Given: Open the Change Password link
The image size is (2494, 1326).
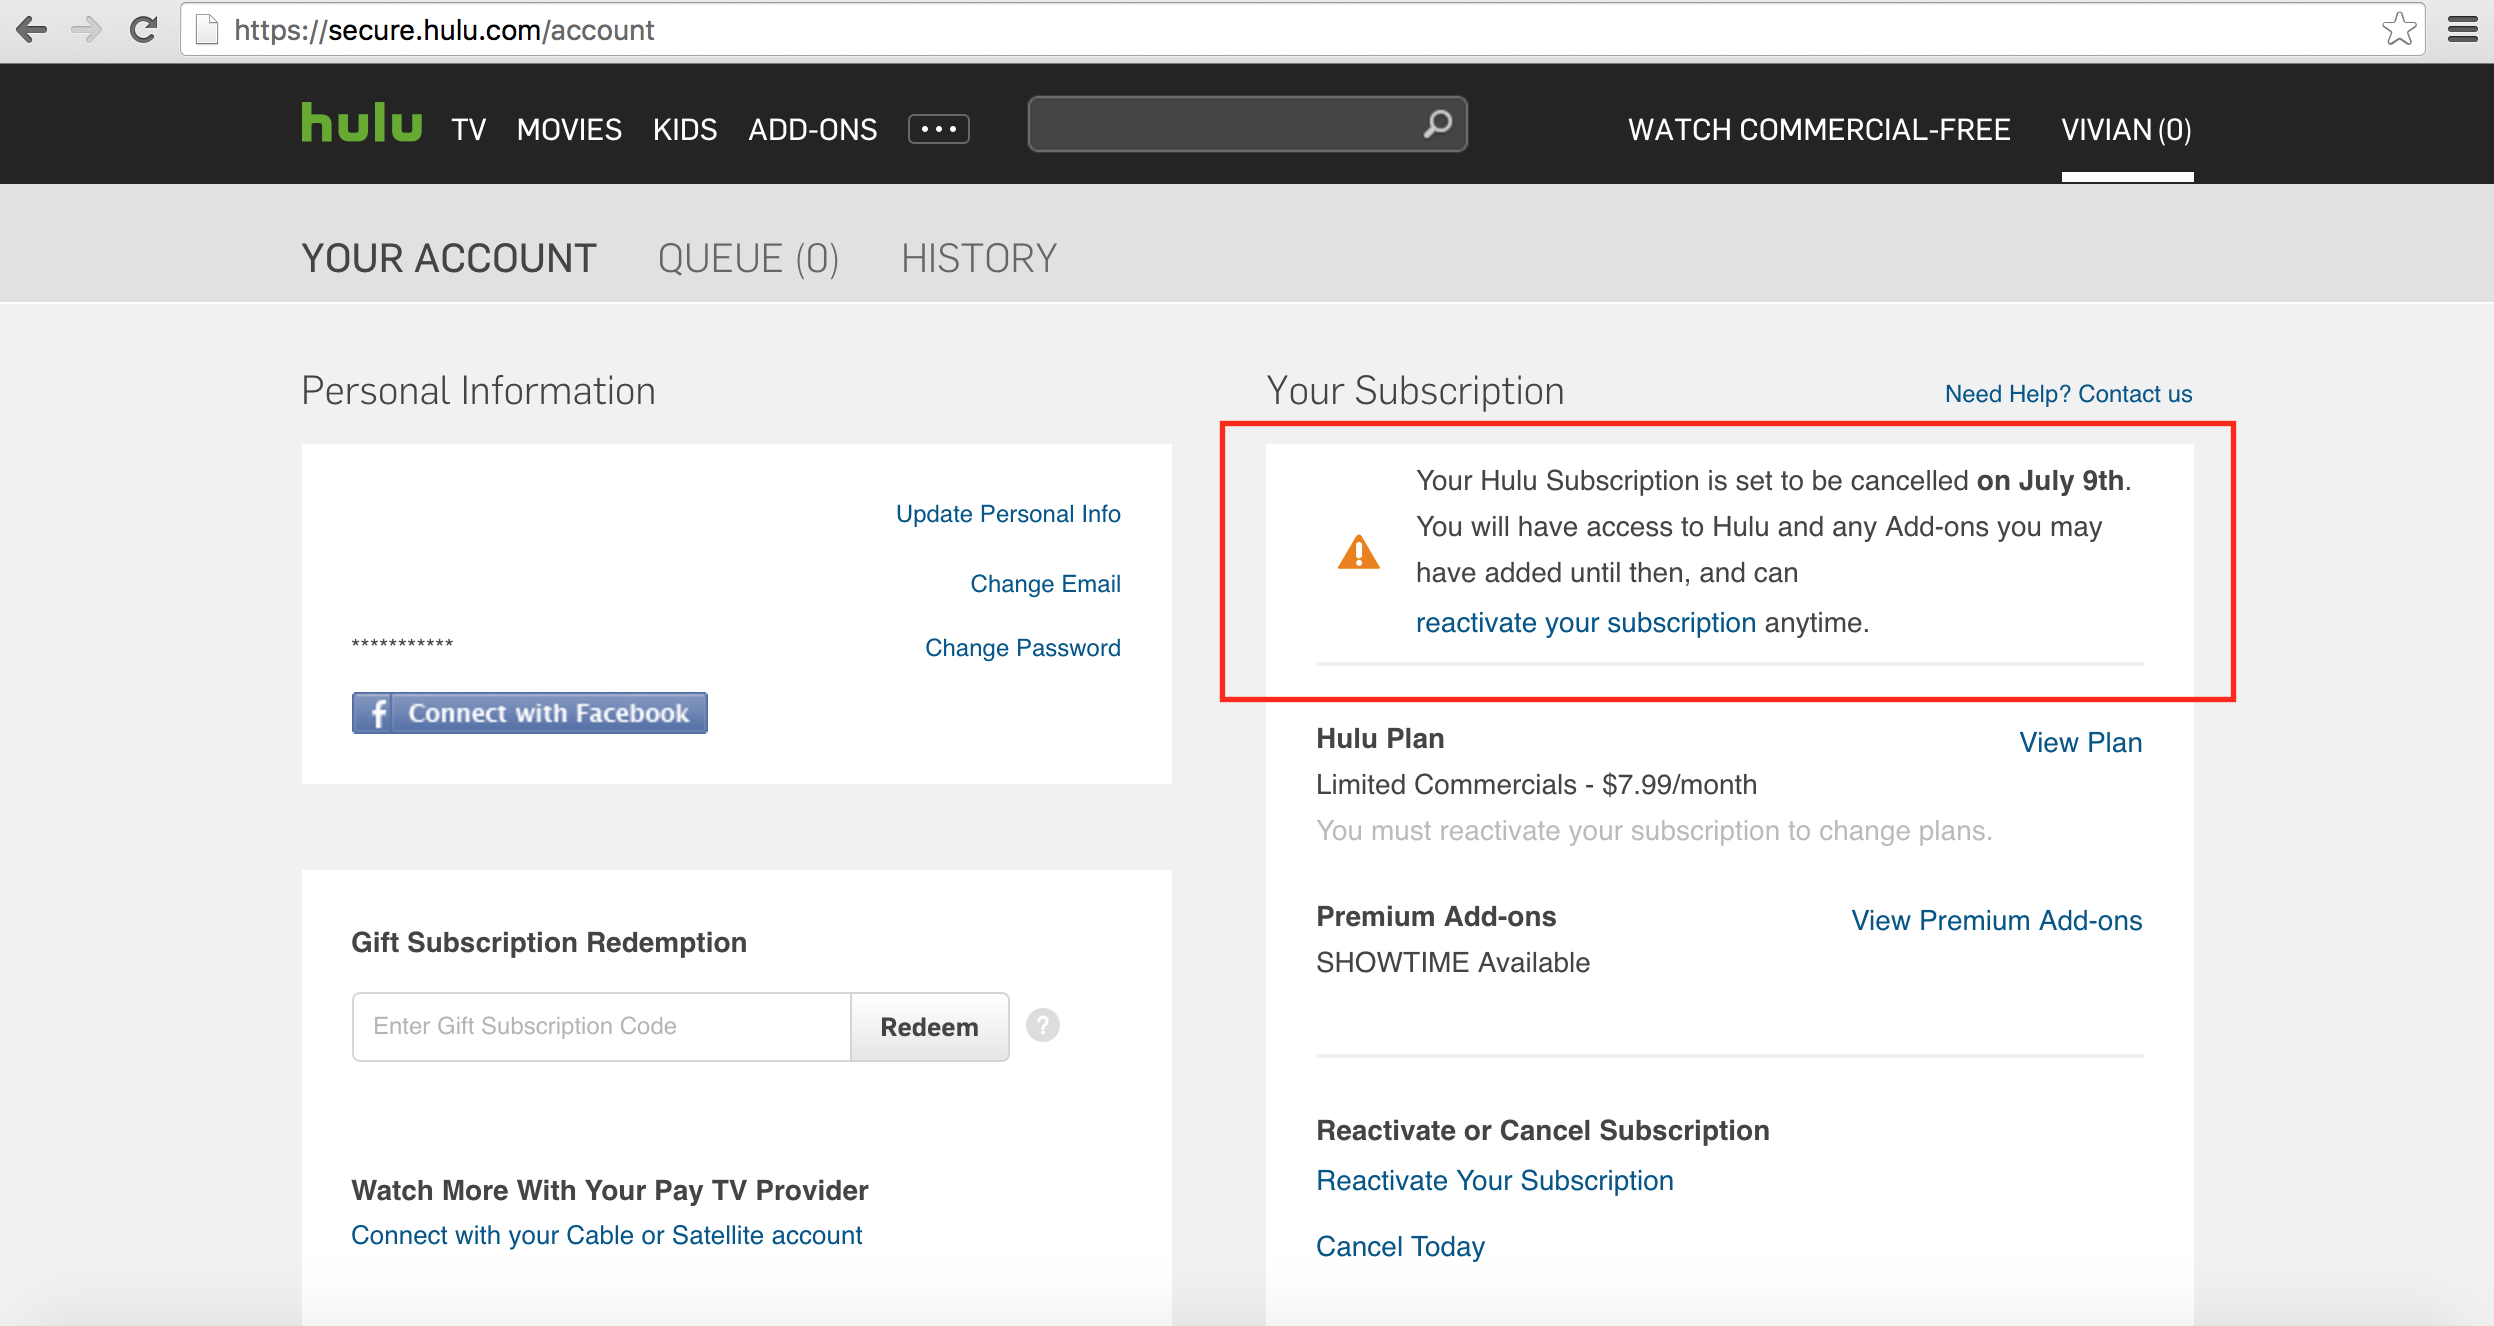Looking at the screenshot, I should coord(1022,648).
